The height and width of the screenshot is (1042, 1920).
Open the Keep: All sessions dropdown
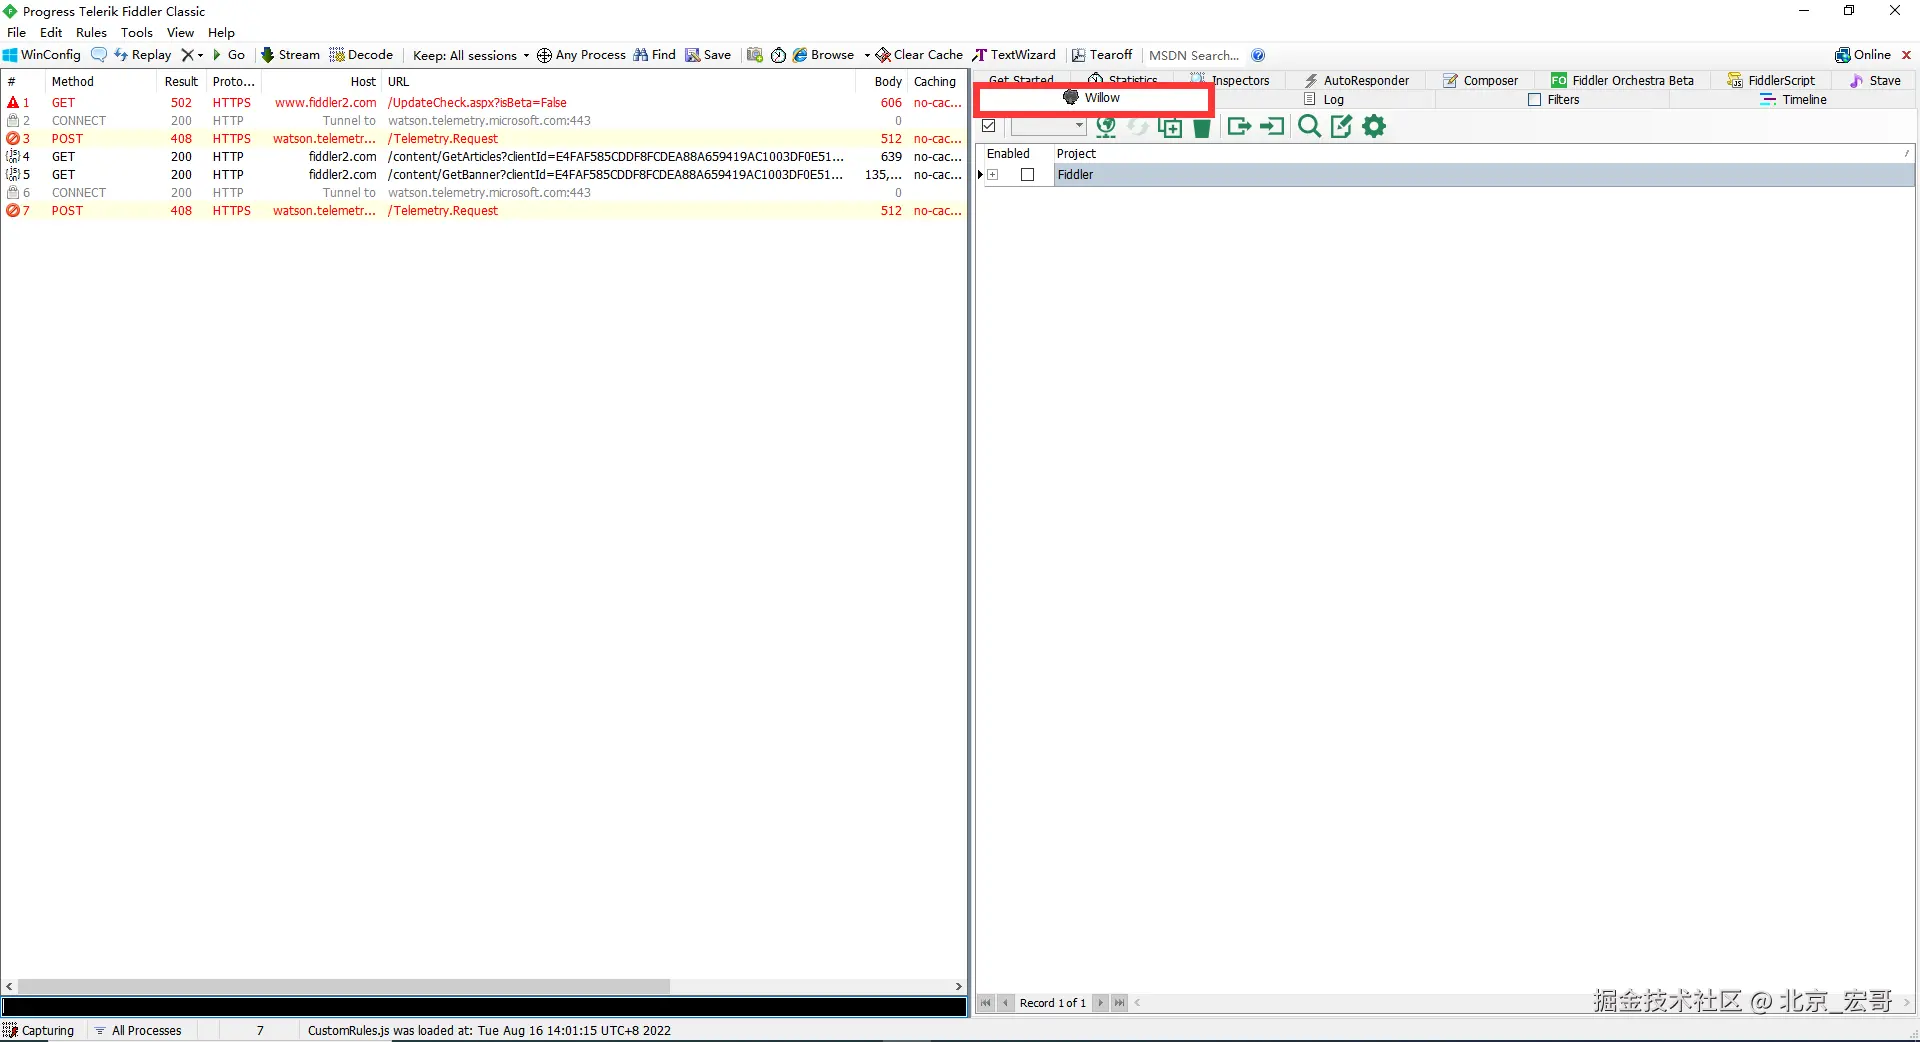pos(471,55)
